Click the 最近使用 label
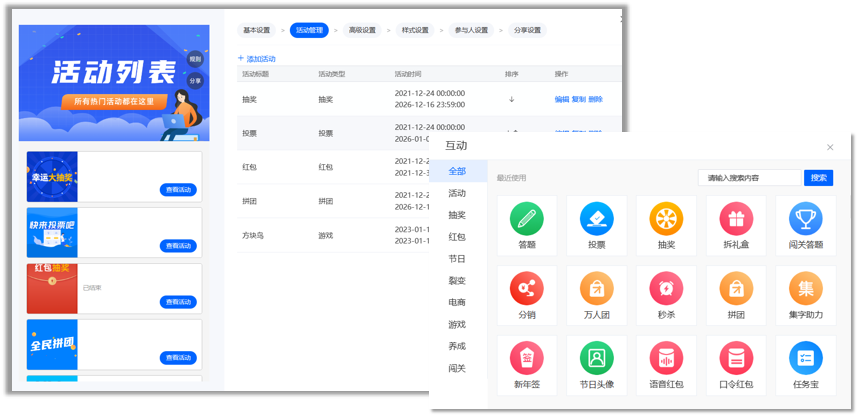Viewport: 859px width, 420px height. (511, 179)
